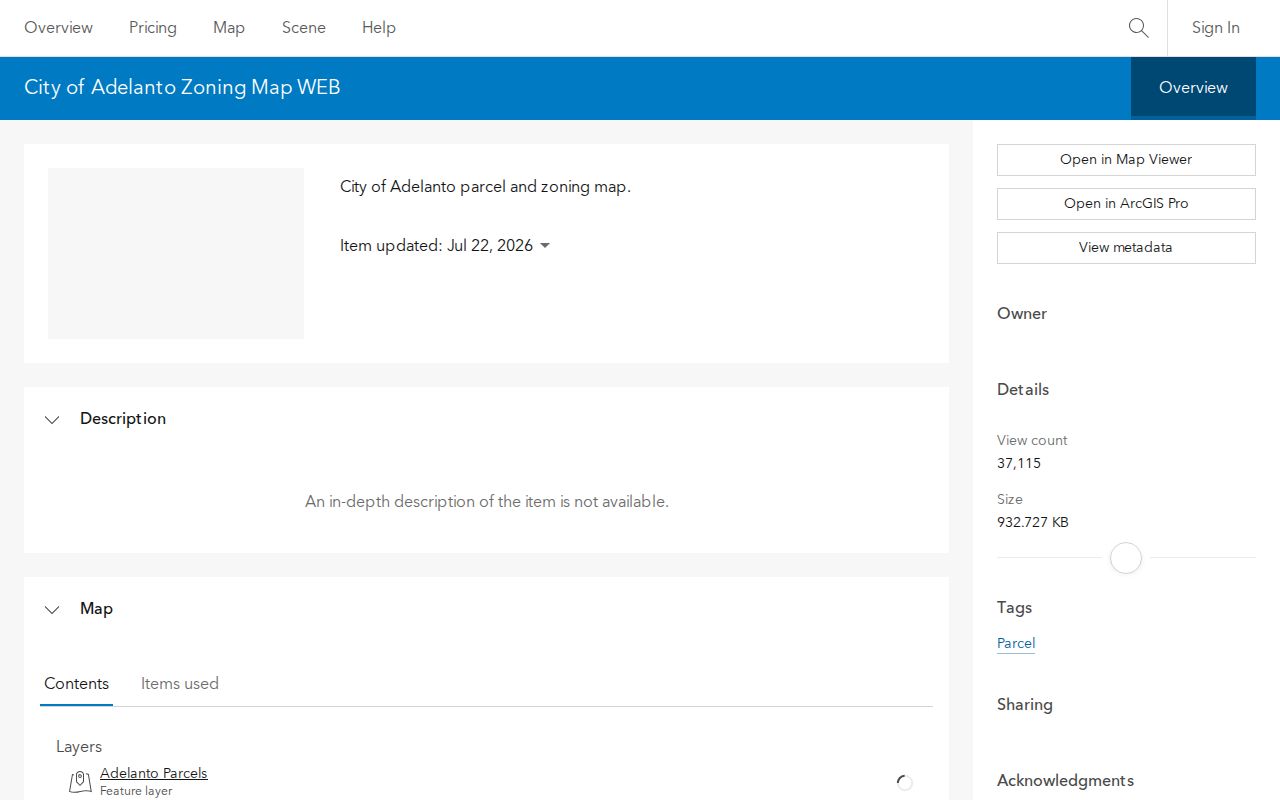Open the Adelanto Parcels layer link

click(x=154, y=773)
